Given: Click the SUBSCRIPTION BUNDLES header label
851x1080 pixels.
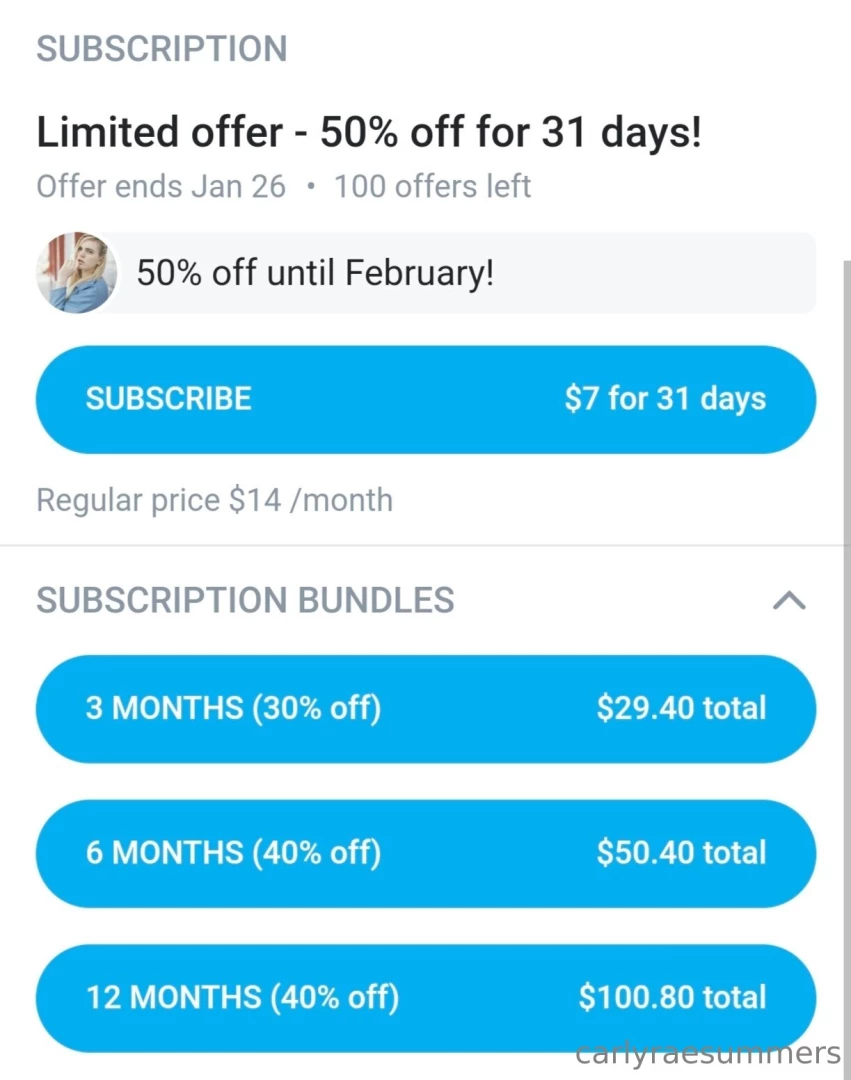Looking at the screenshot, I should [244, 600].
